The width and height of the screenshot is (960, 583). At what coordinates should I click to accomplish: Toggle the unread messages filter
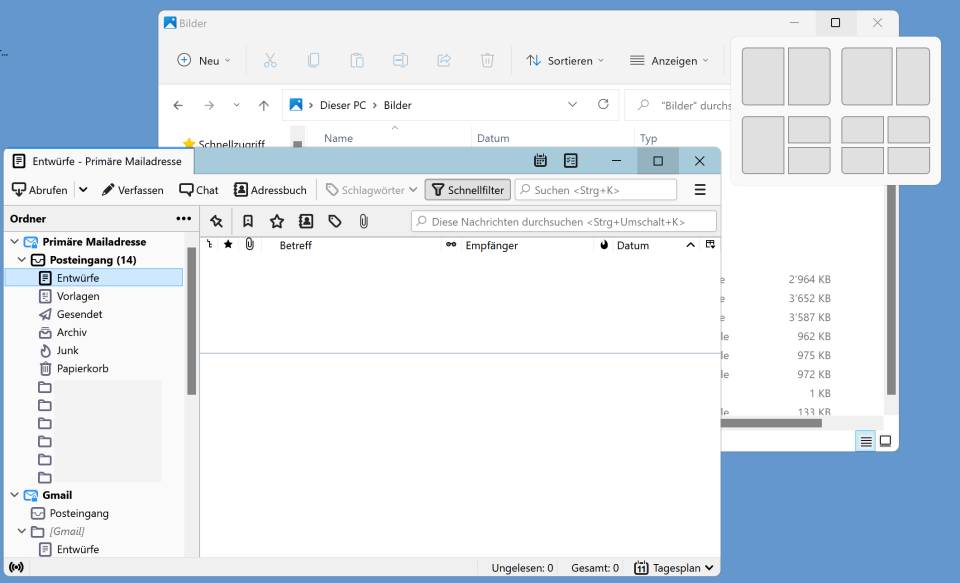248,220
